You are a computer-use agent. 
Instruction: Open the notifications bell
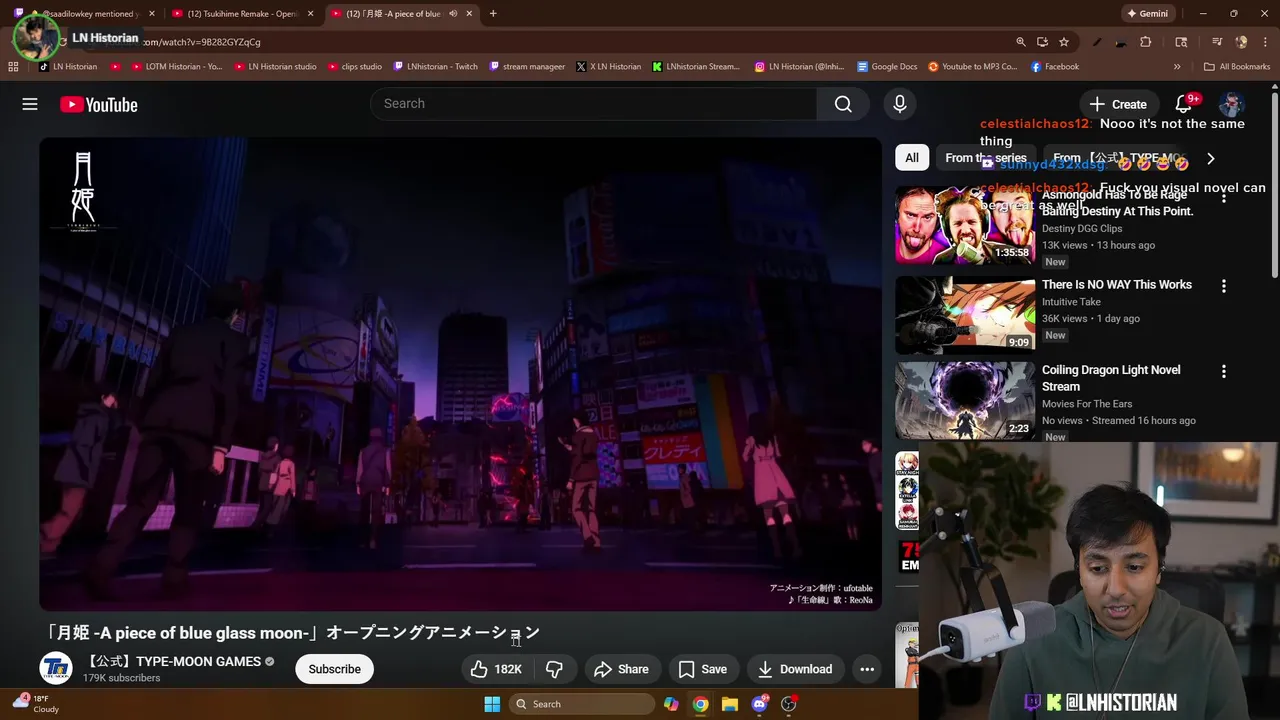[1185, 104]
